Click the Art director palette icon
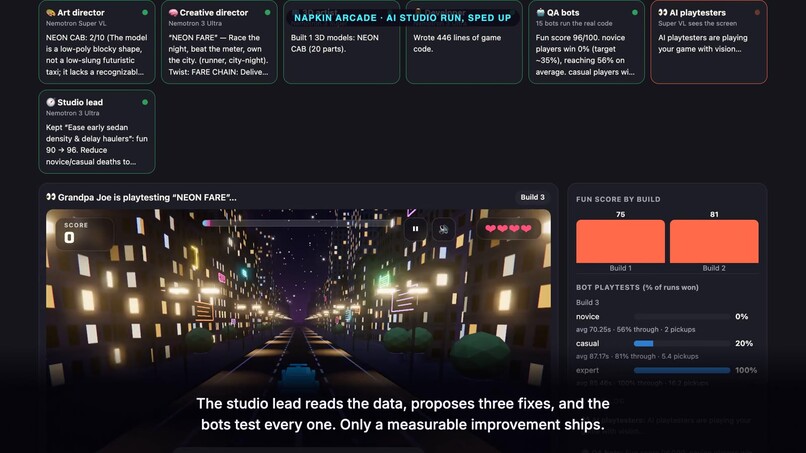Image resolution: width=806 pixels, height=453 pixels. [x=50, y=13]
